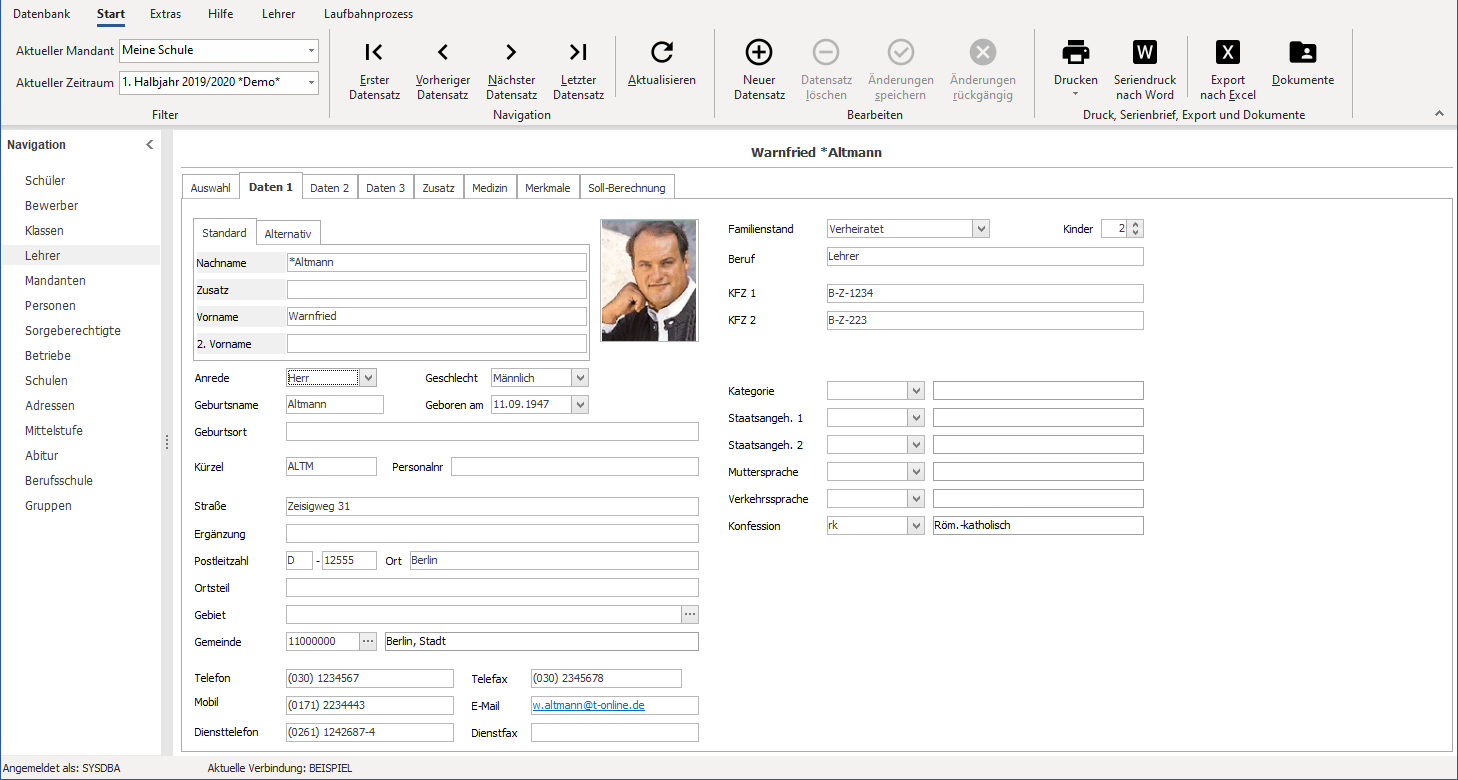Viewport: 1458px width, 780px height.
Task: Click the Kürzel field with ALTM
Action: point(331,467)
